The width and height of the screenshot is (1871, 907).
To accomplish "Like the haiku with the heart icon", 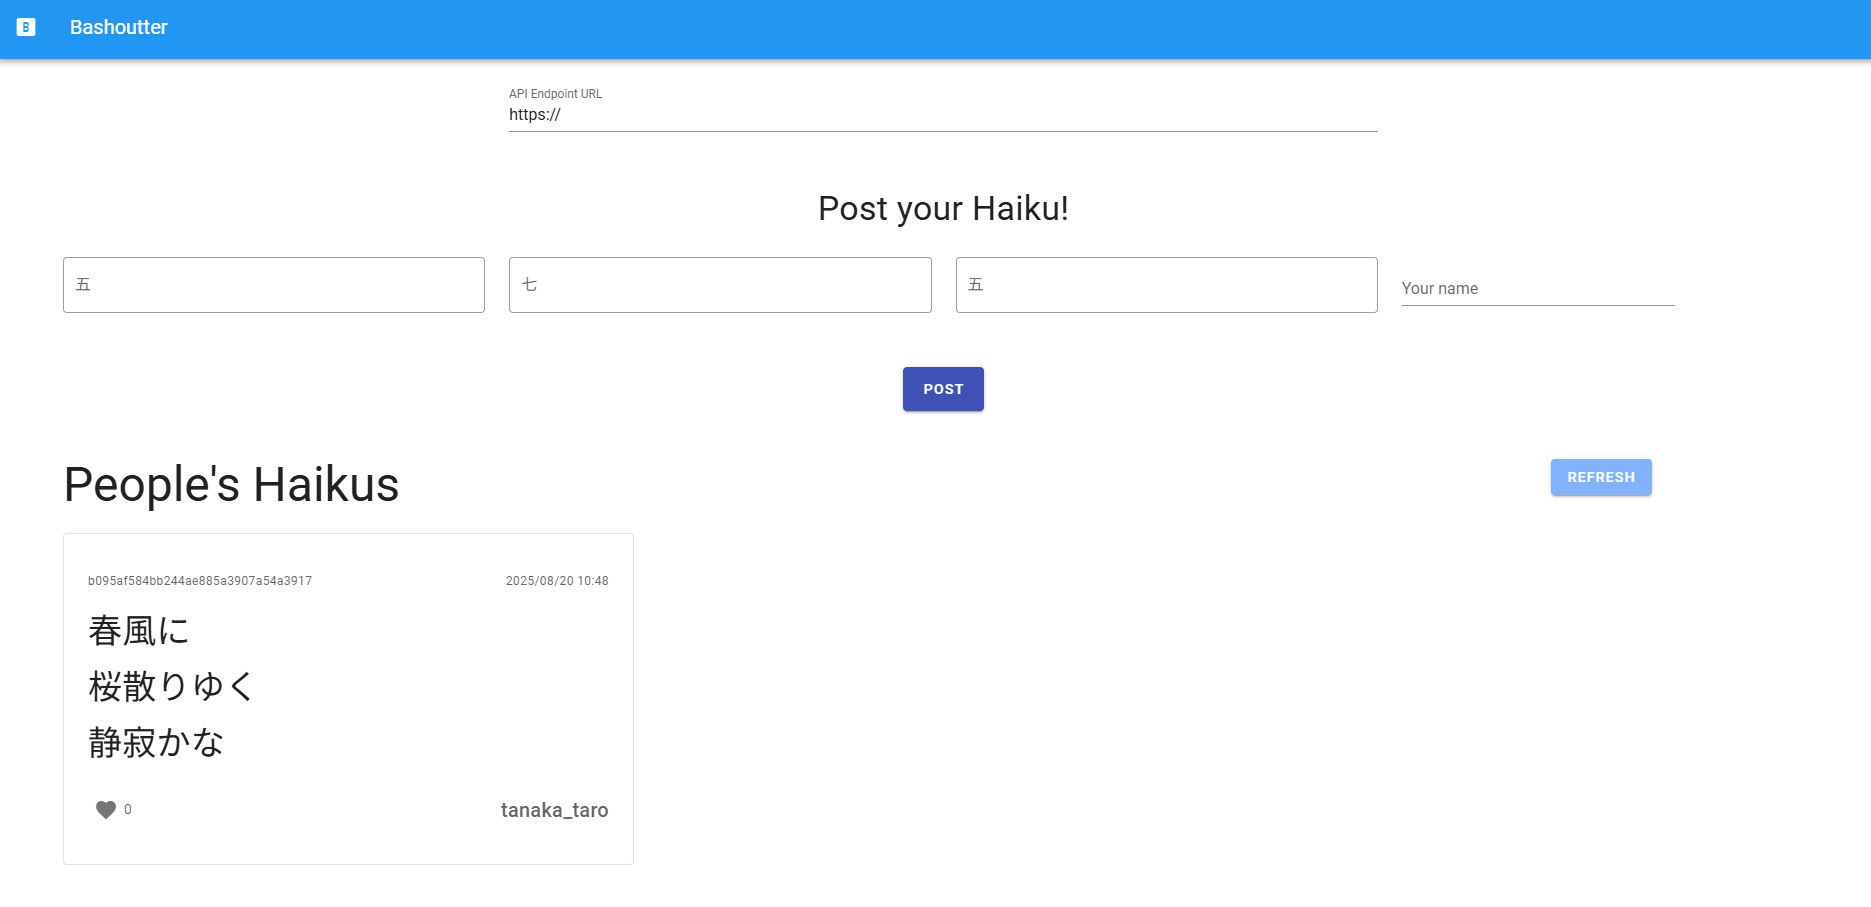I will coord(106,810).
